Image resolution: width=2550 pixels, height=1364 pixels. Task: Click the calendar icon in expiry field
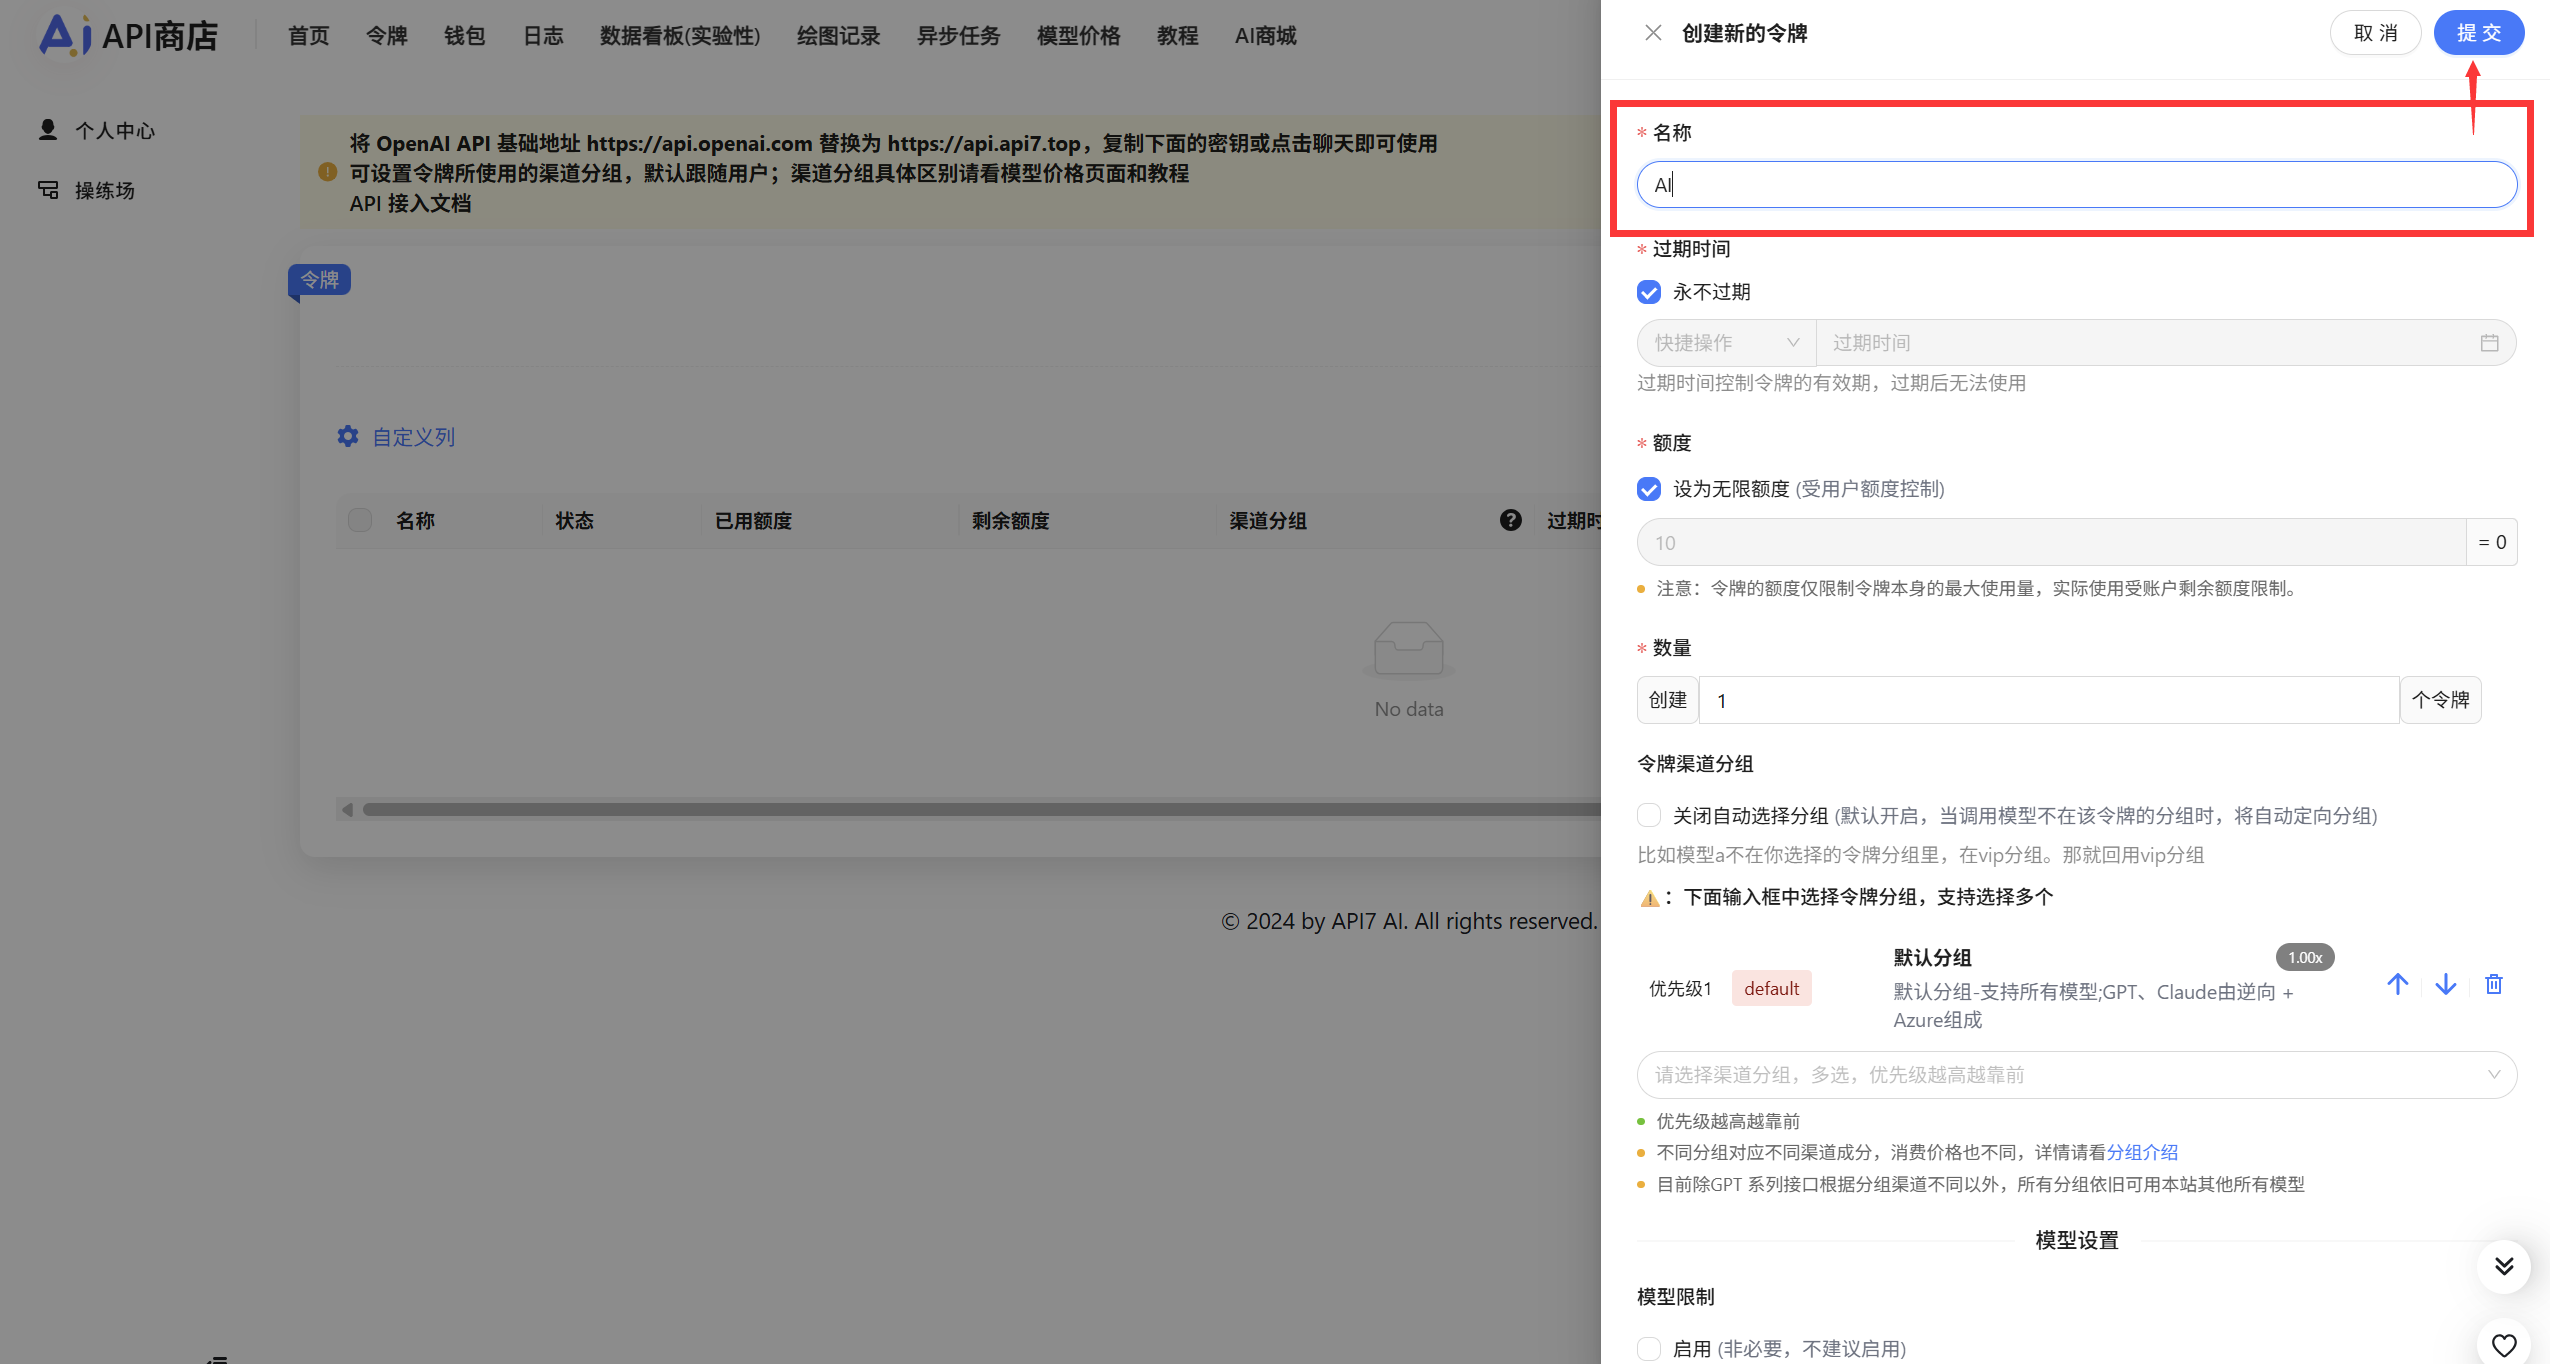tap(2489, 343)
